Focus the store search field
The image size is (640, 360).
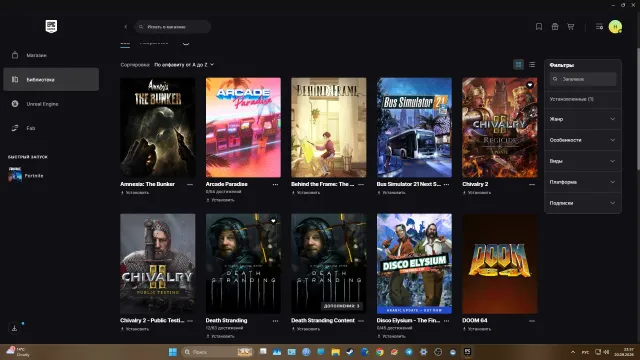pyautogui.click(x=173, y=27)
